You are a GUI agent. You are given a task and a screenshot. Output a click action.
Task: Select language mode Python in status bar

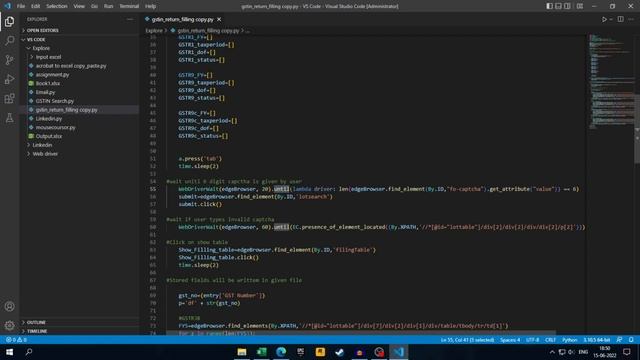(x=569, y=340)
